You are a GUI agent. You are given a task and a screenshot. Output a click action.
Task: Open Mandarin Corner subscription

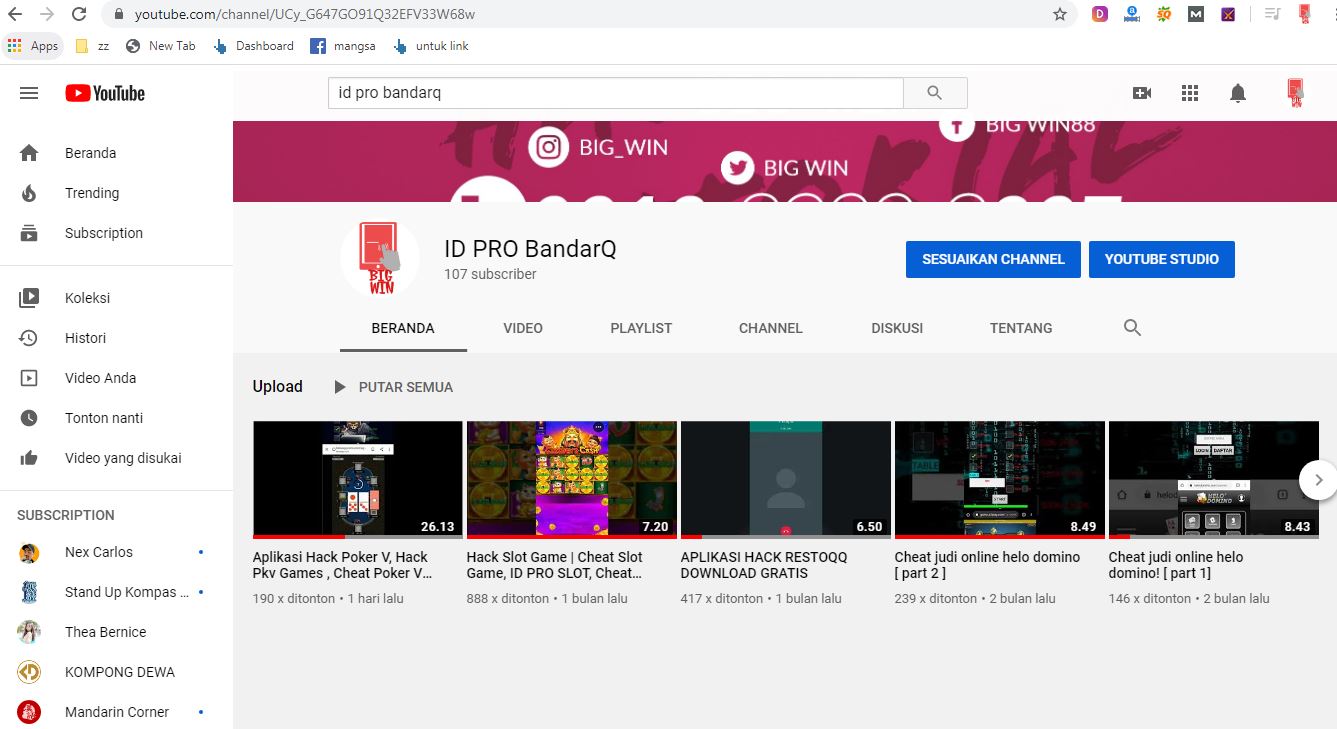pos(116,712)
